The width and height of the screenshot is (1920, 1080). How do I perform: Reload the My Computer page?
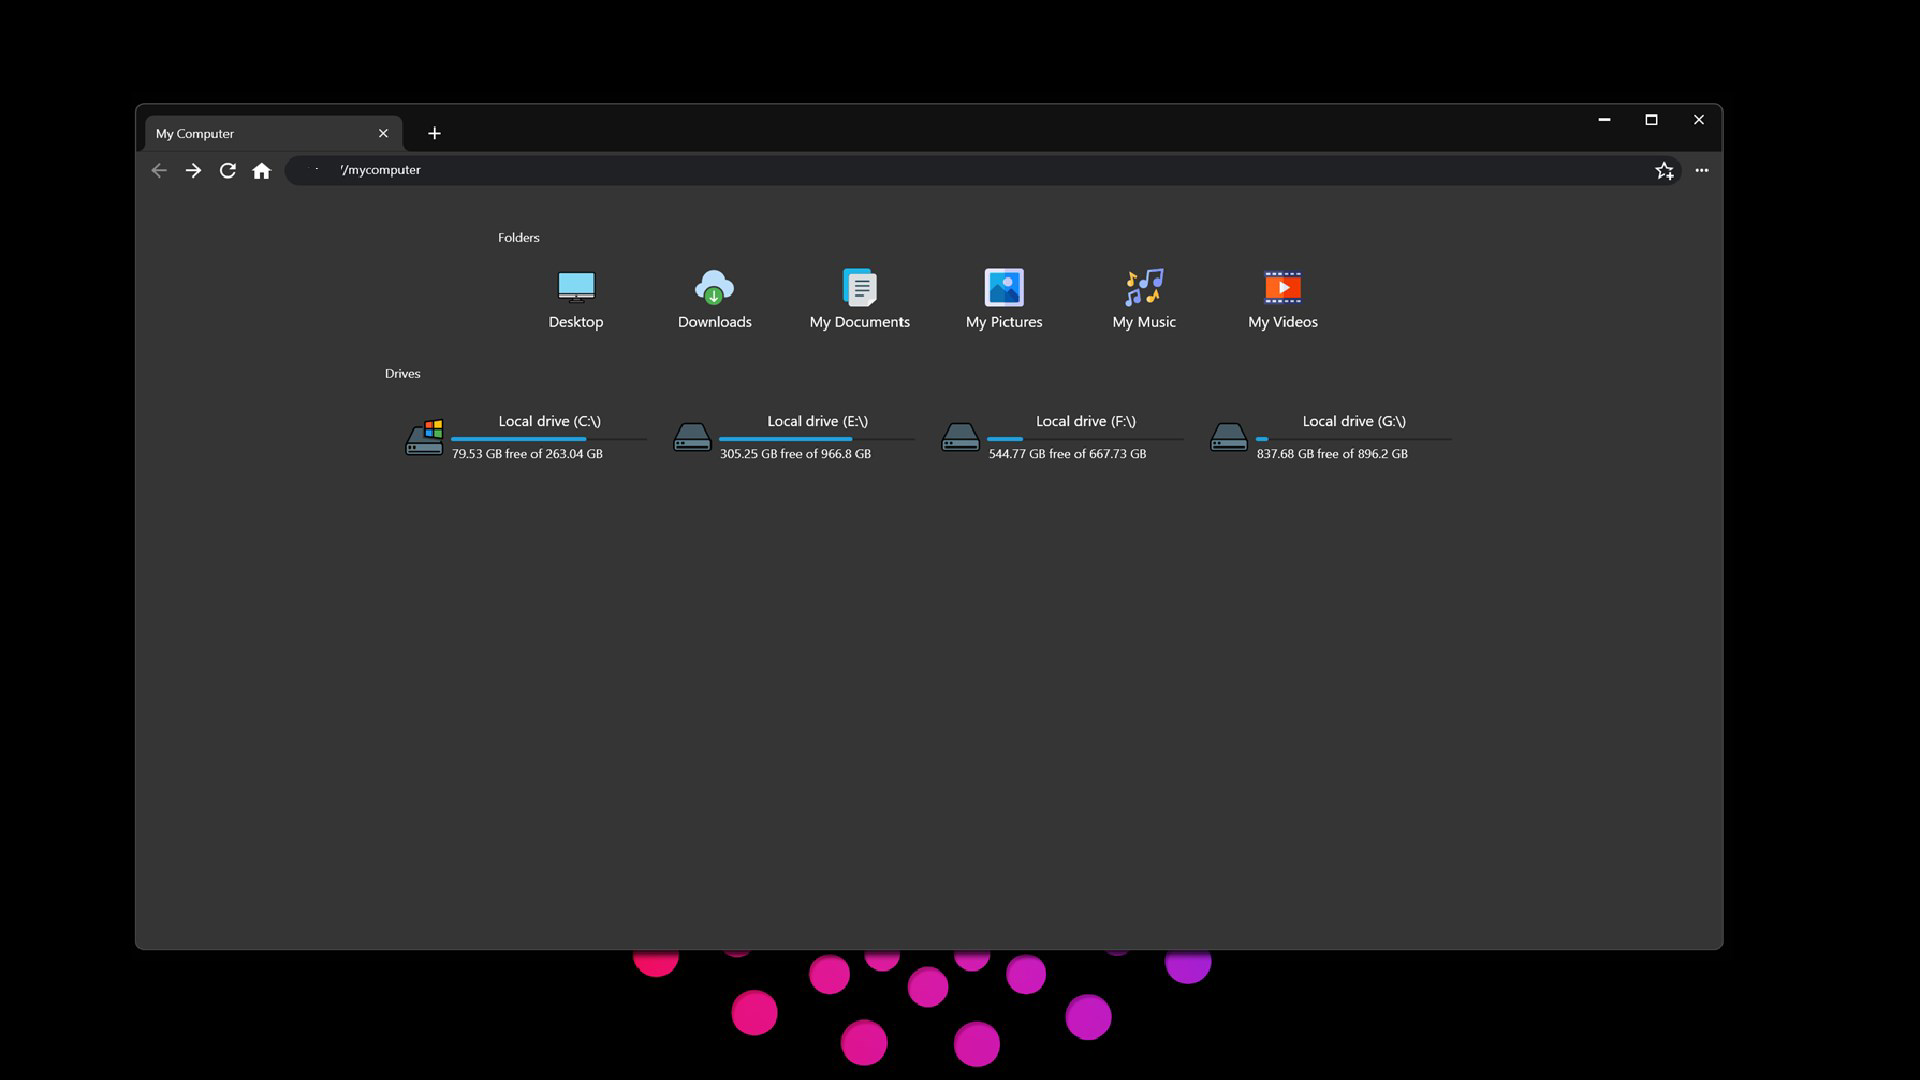click(x=227, y=170)
